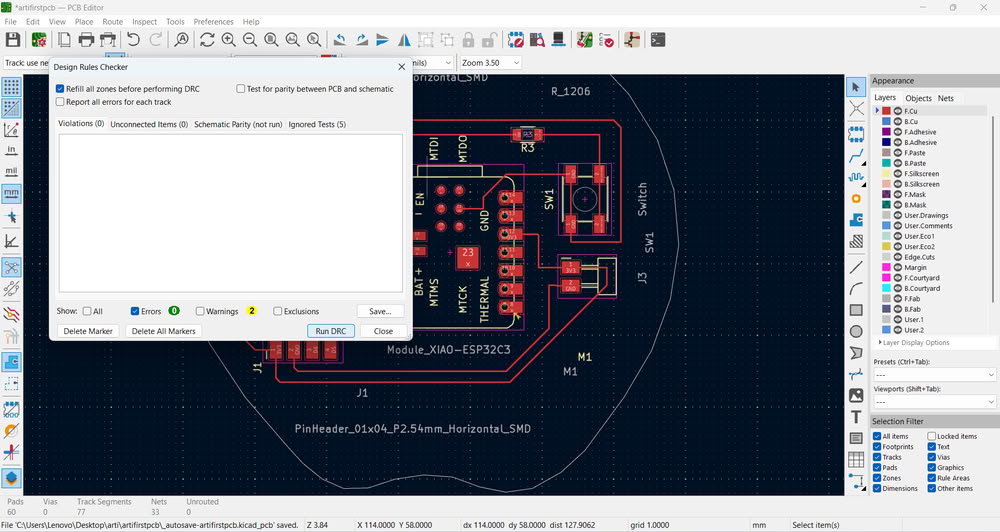1000x532 pixels.
Task: Click the Run DRC button
Action: [x=331, y=331]
